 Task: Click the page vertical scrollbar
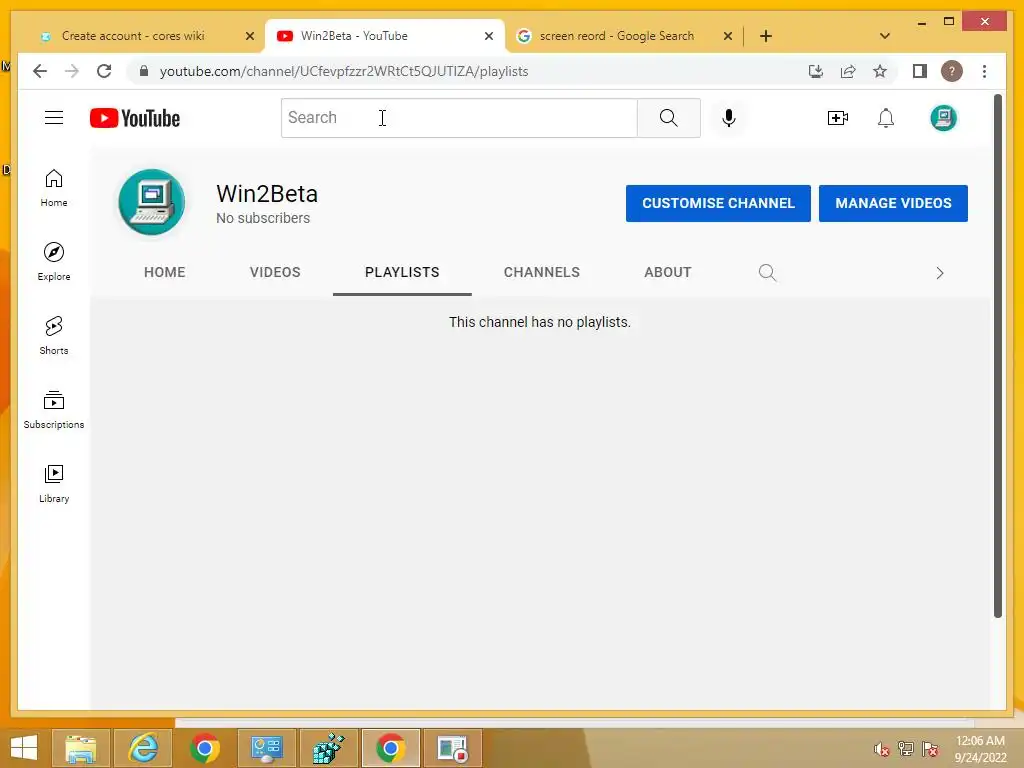(x=997, y=356)
